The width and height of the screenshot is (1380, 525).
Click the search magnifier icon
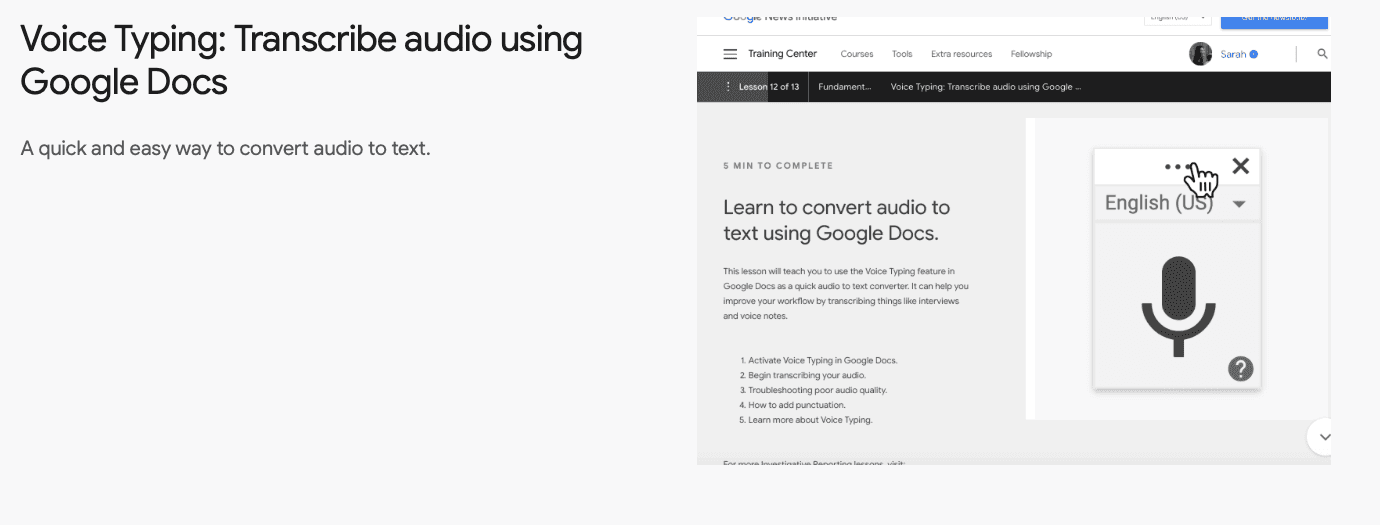(x=1323, y=54)
